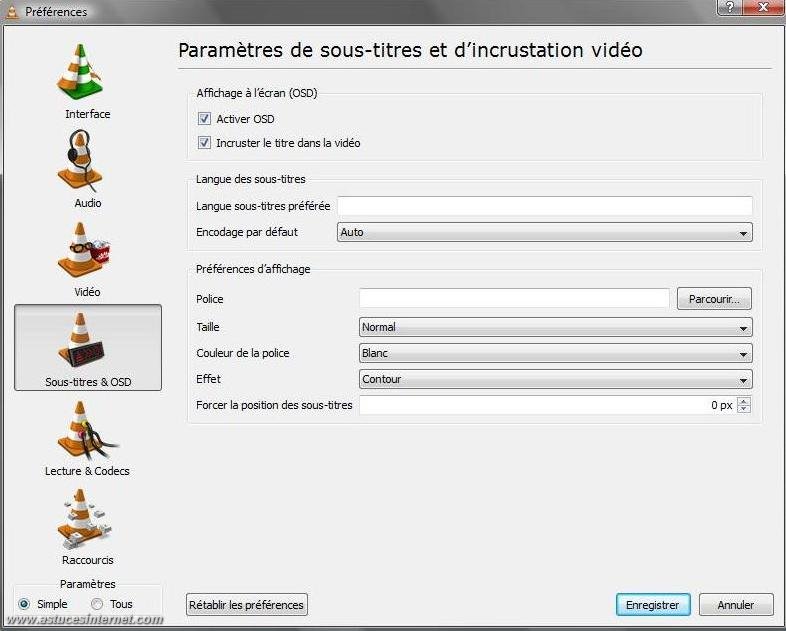Expand the Taille dropdown set to Normal

coord(556,327)
